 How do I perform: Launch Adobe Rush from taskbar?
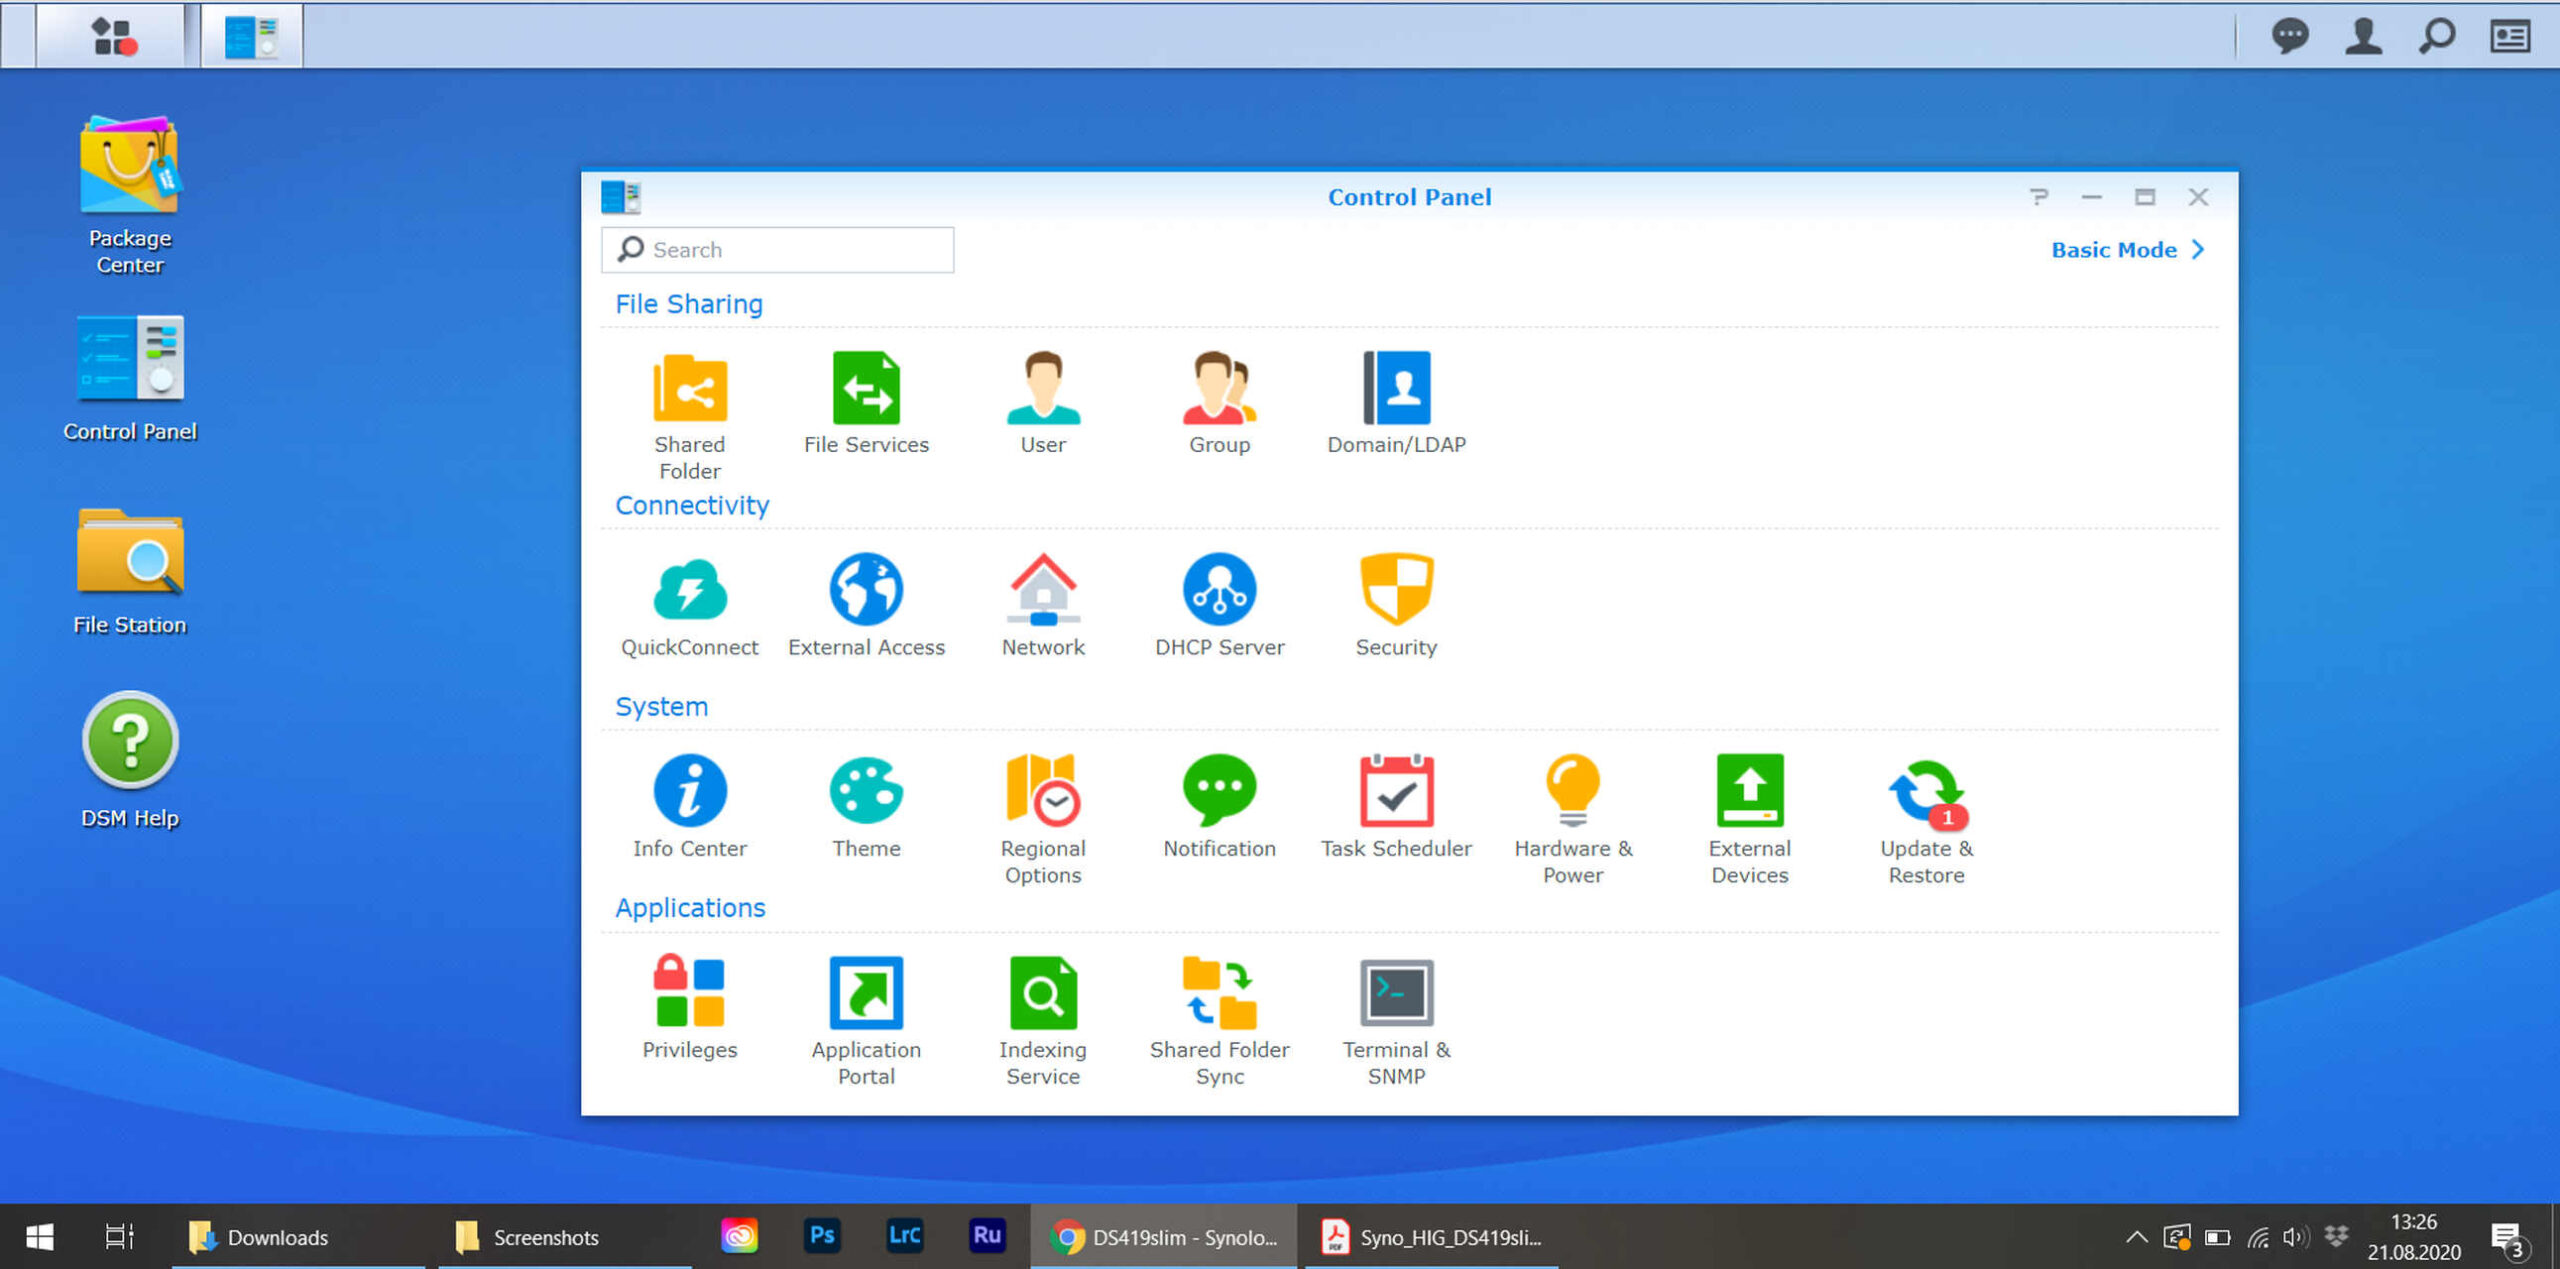pos(987,1235)
